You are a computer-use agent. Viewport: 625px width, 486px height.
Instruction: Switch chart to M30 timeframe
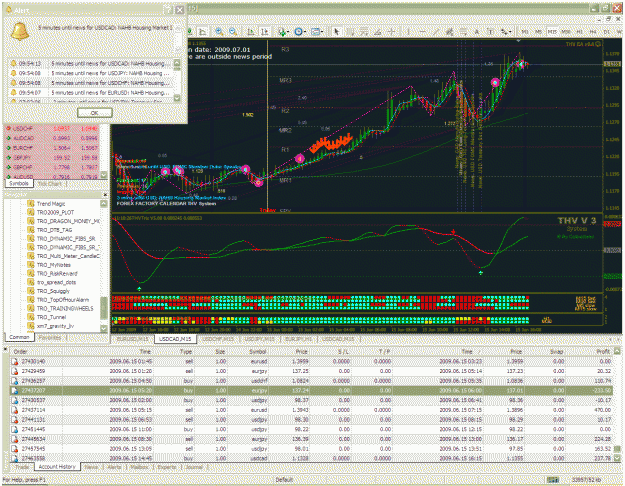[x=566, y=31]
